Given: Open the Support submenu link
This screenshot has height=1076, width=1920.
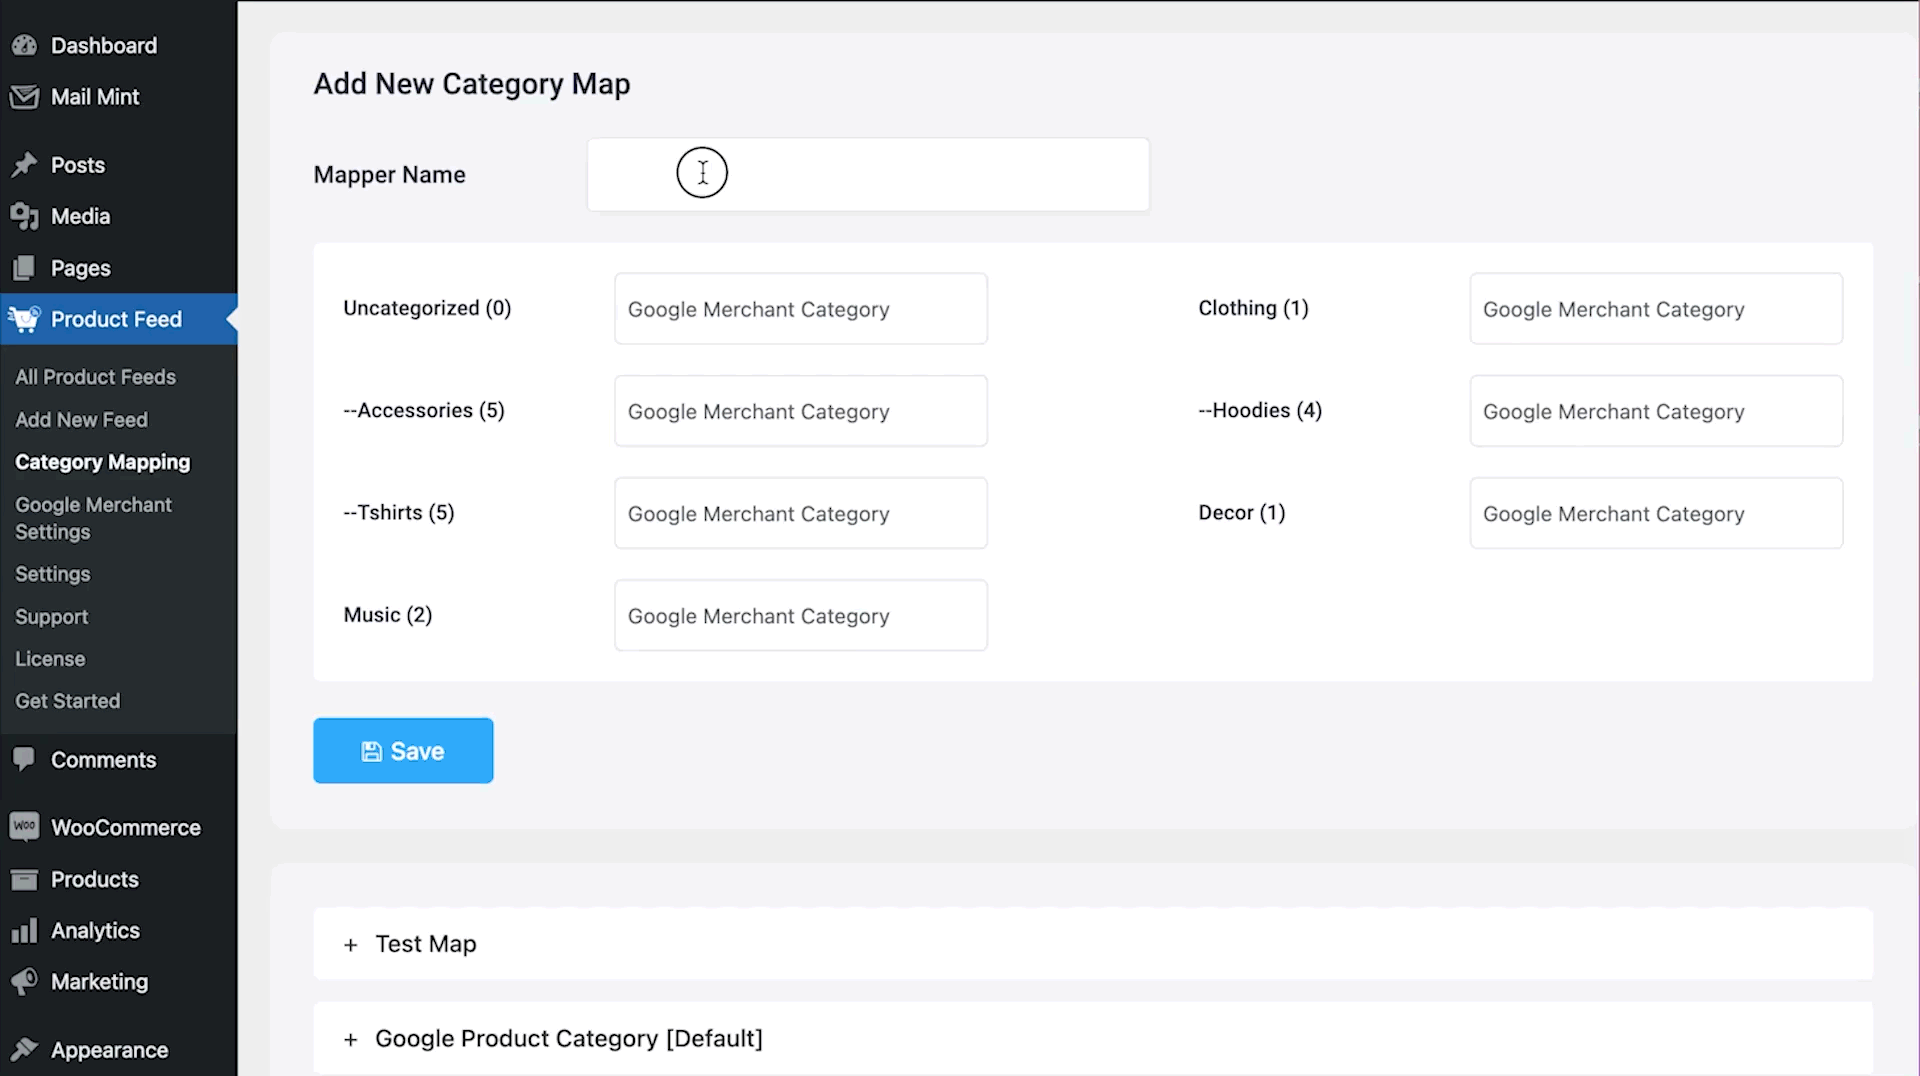Looking at the screenshot, I should point(51,617).
